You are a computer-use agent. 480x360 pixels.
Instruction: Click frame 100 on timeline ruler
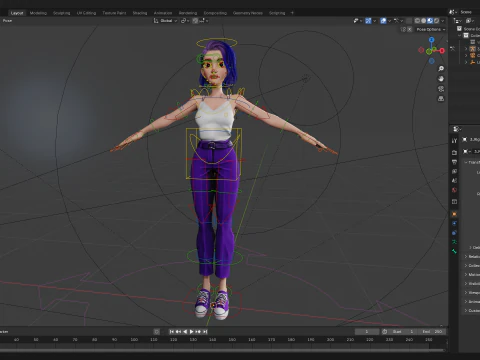(134, 340)
